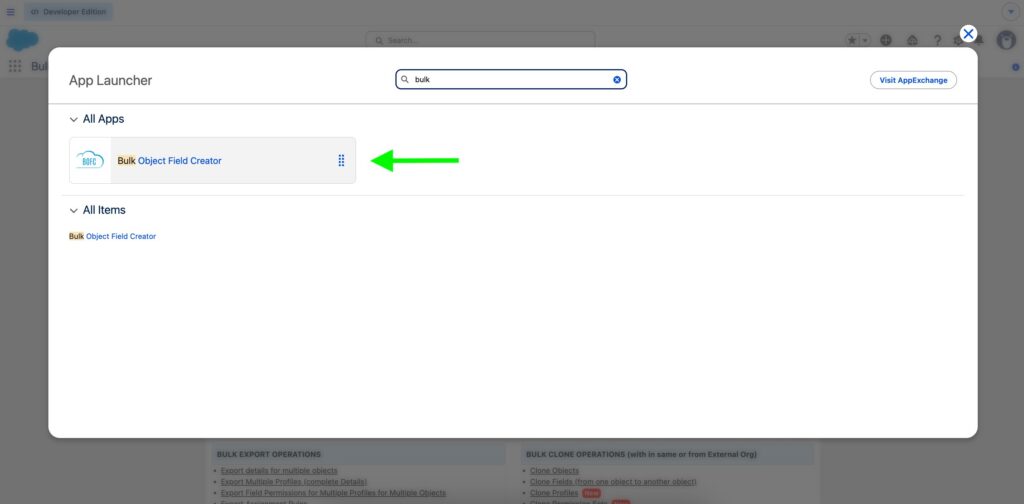
Task: Select the Developer Edition tab
Action: tap(69, 12)
